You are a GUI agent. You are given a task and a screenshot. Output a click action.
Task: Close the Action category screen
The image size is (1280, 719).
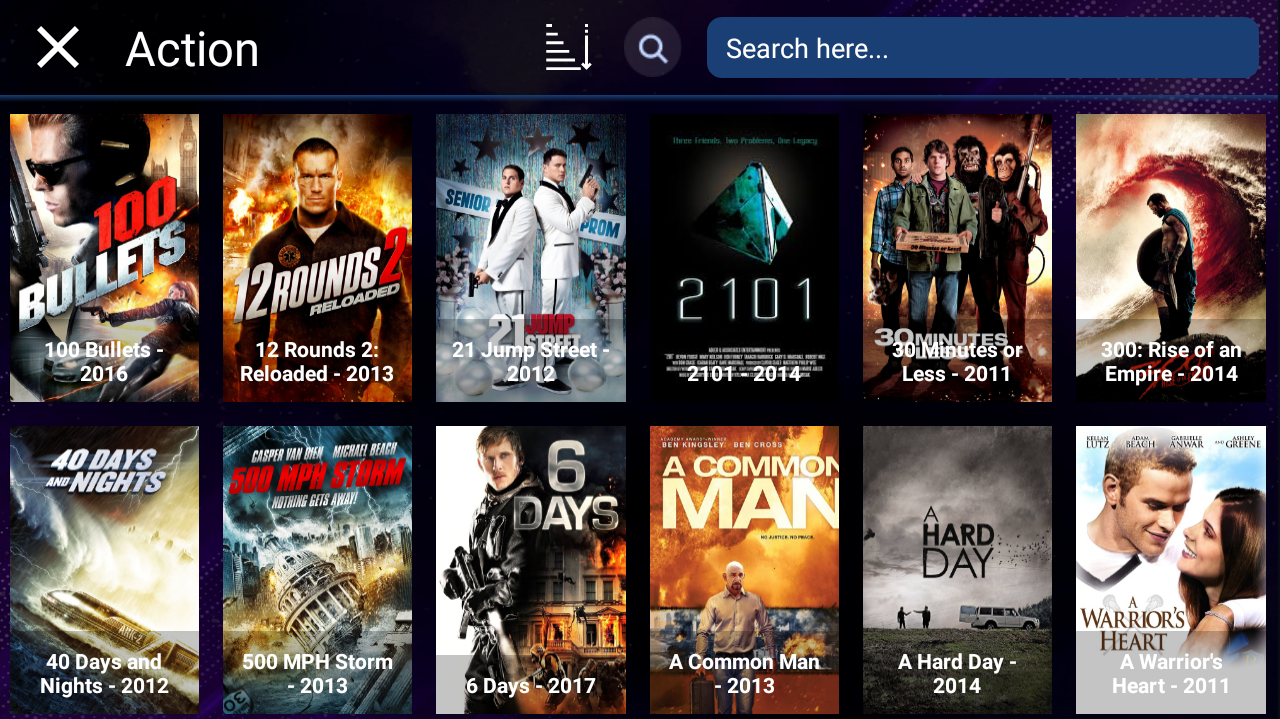tap(58, 48)
